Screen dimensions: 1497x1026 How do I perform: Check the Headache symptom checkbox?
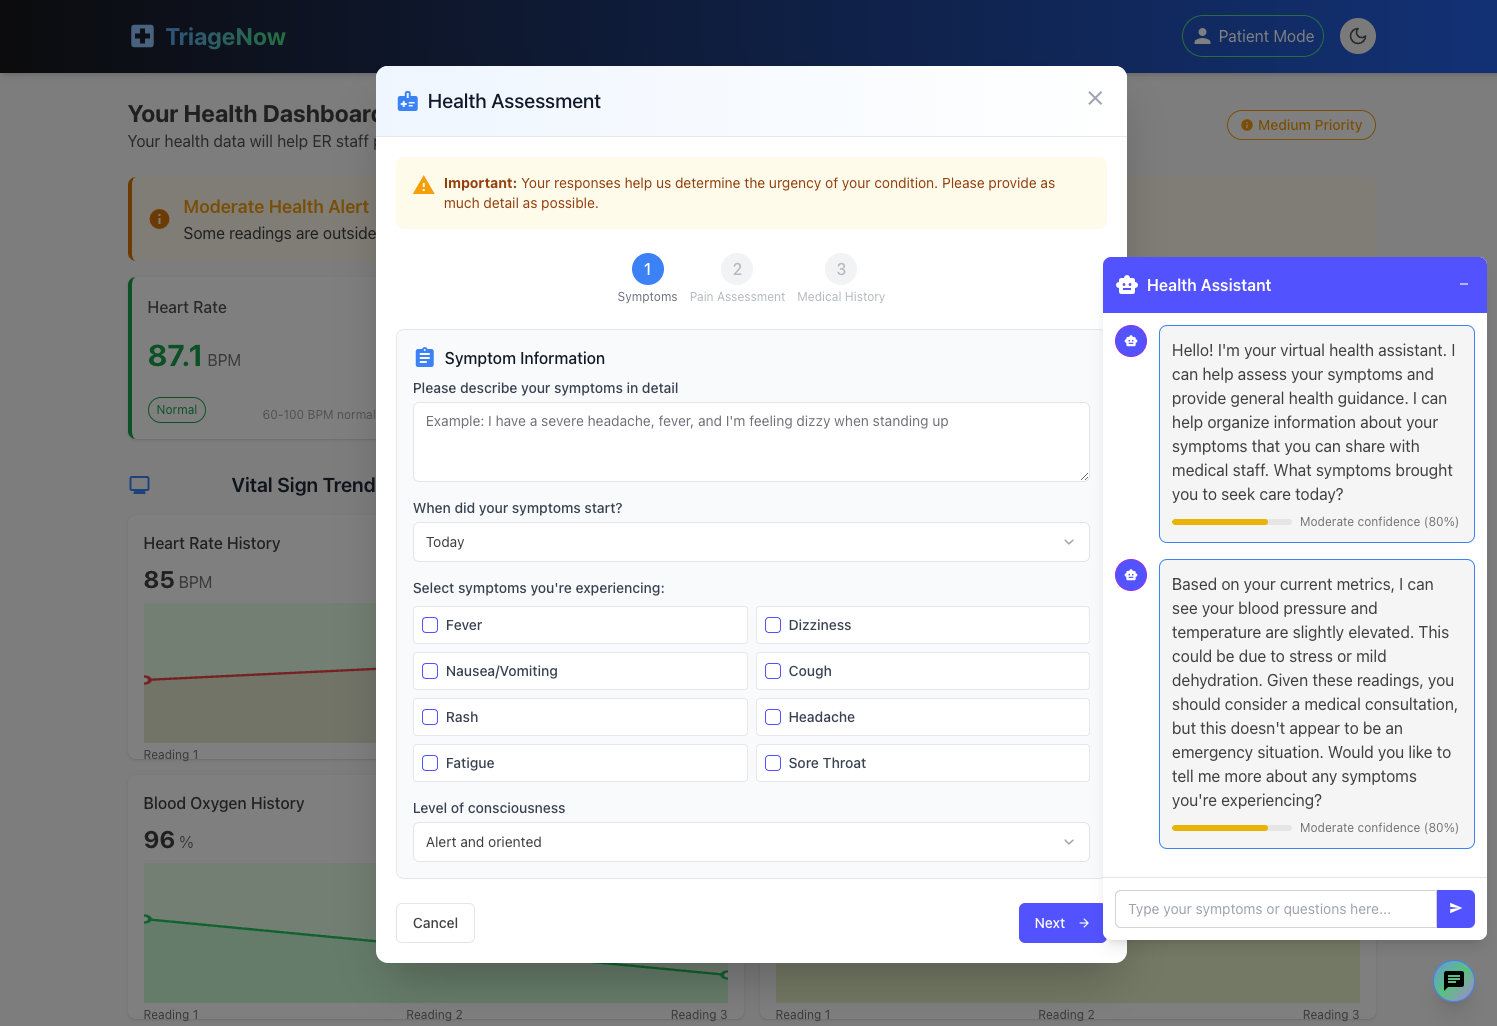pyautogui.click(x=773, y=717)
